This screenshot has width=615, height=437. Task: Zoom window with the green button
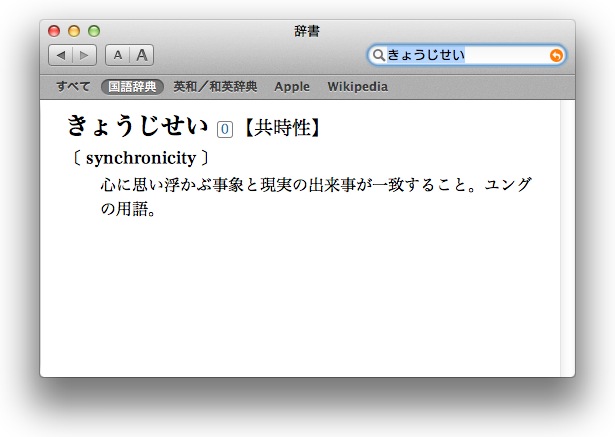tap(93, 32)
